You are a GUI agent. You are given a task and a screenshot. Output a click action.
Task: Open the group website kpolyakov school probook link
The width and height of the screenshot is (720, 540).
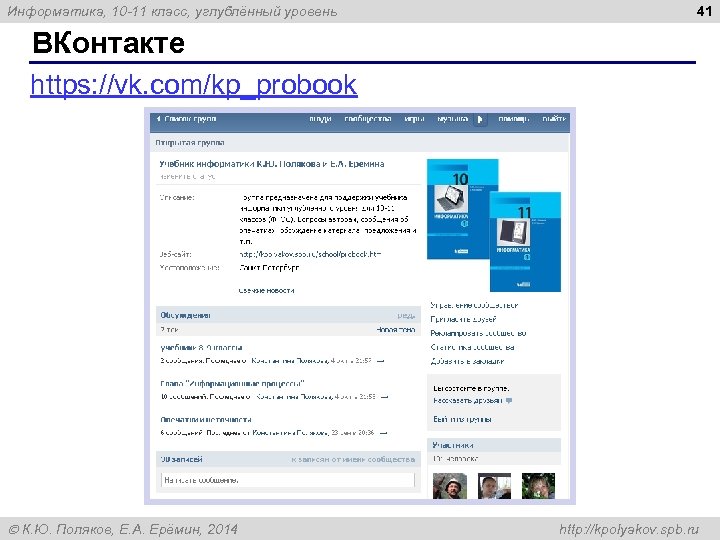[310, 254]
